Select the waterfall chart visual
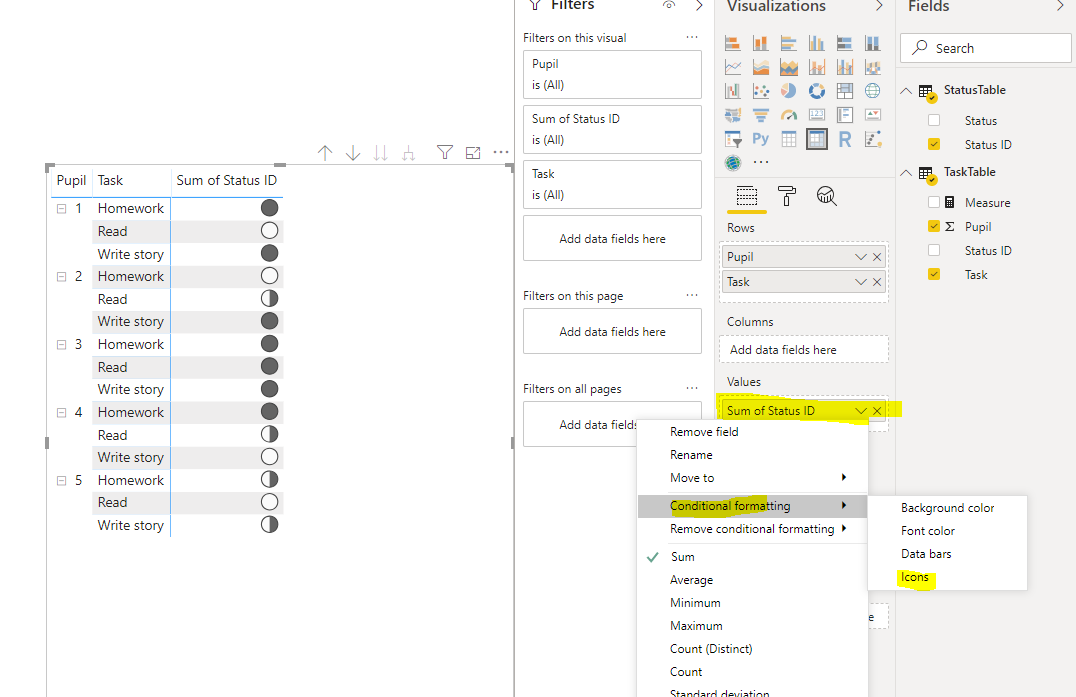Viewport: 1076px width, 697px height. (733, 91)
